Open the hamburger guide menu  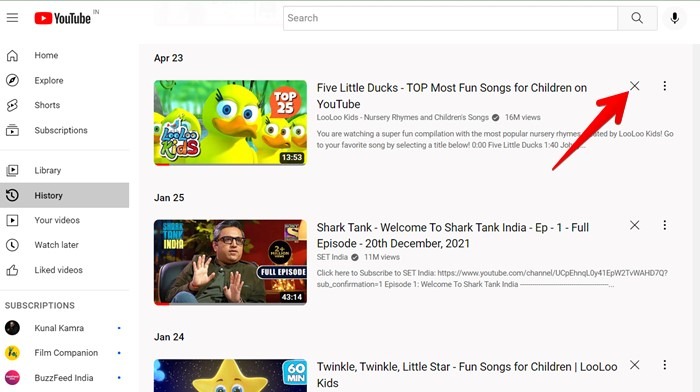[x=12, y=18]
